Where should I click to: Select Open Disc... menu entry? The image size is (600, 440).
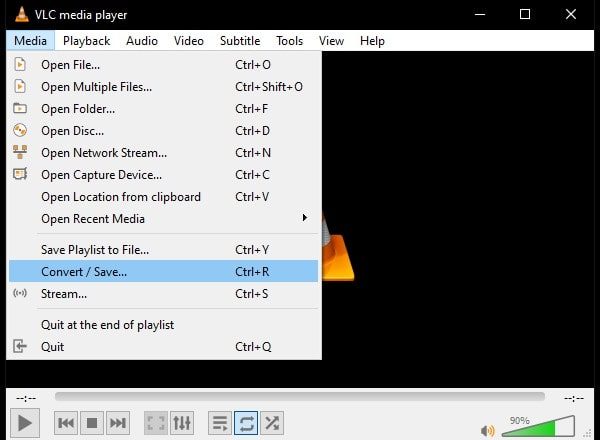click(x=163, y=131)
